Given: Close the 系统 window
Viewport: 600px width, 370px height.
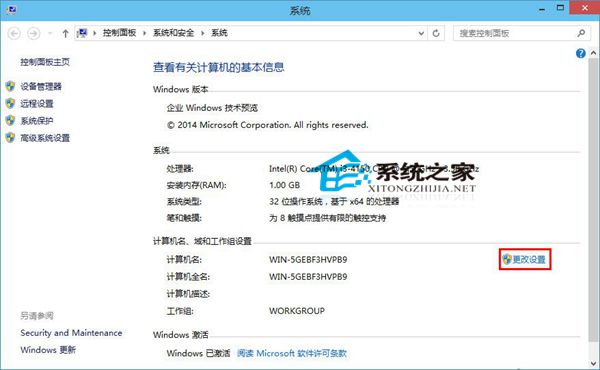Looking at the screenshot, I should [584, 8].
